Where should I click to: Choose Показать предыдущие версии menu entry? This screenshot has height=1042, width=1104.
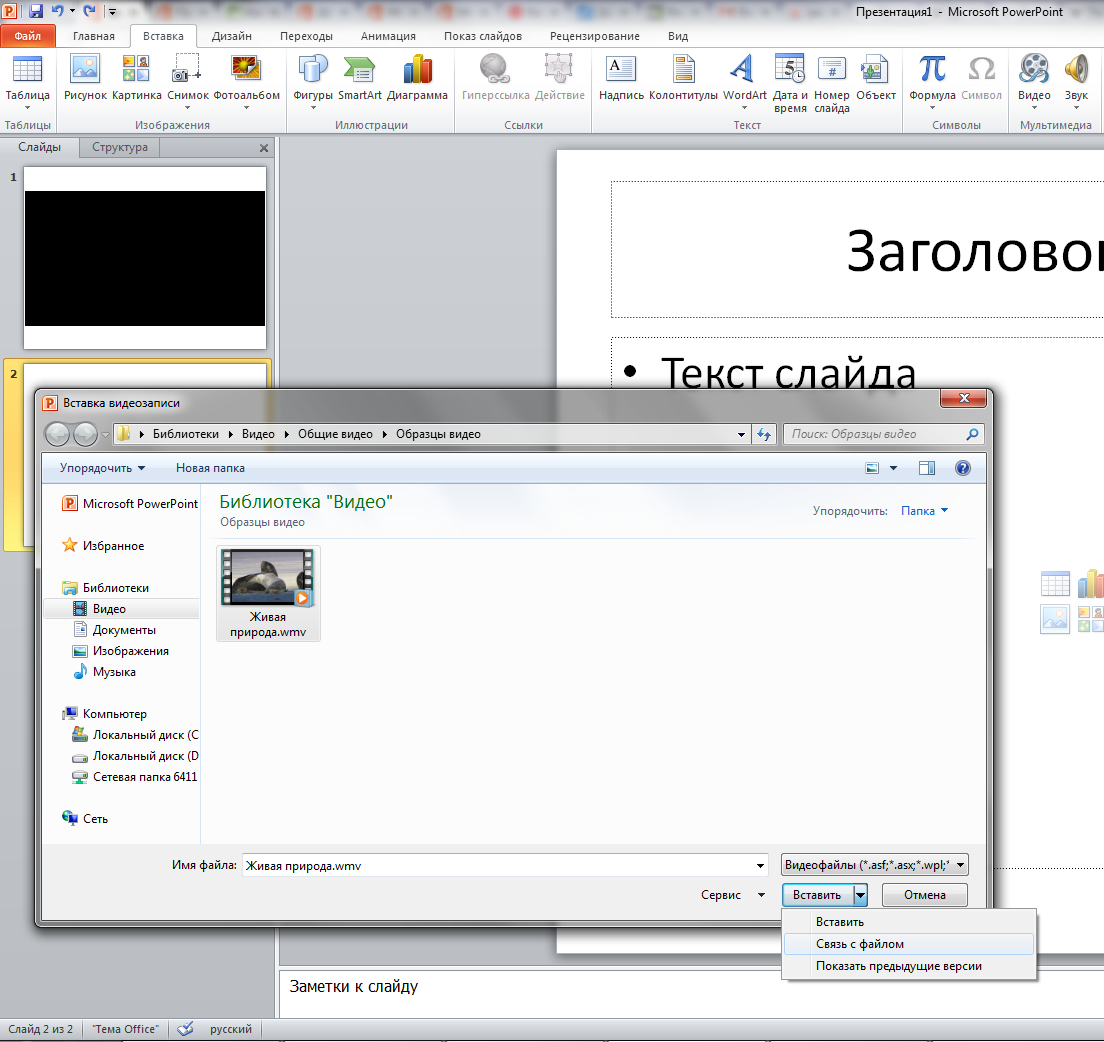point(908,966)
